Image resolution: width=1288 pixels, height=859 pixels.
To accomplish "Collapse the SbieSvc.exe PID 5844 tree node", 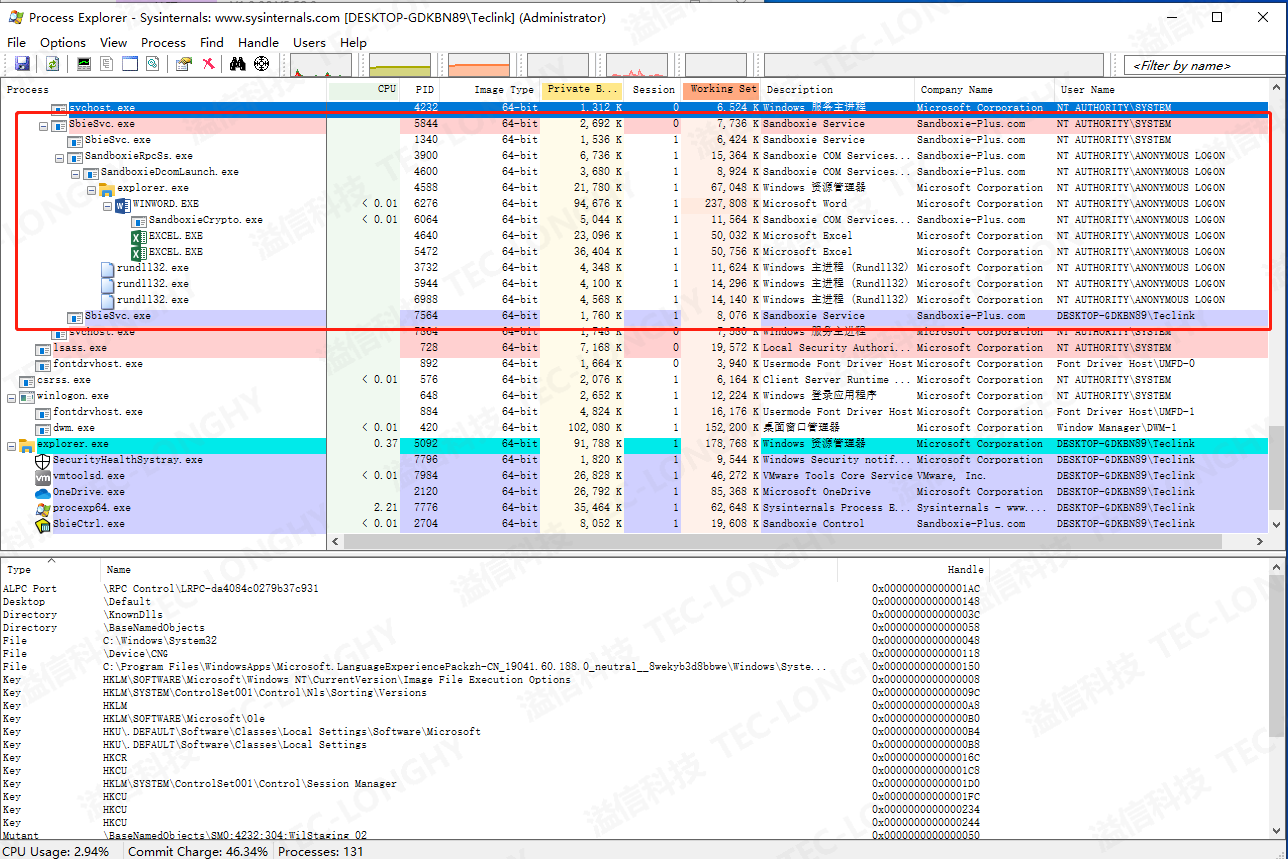I will 43,125.
